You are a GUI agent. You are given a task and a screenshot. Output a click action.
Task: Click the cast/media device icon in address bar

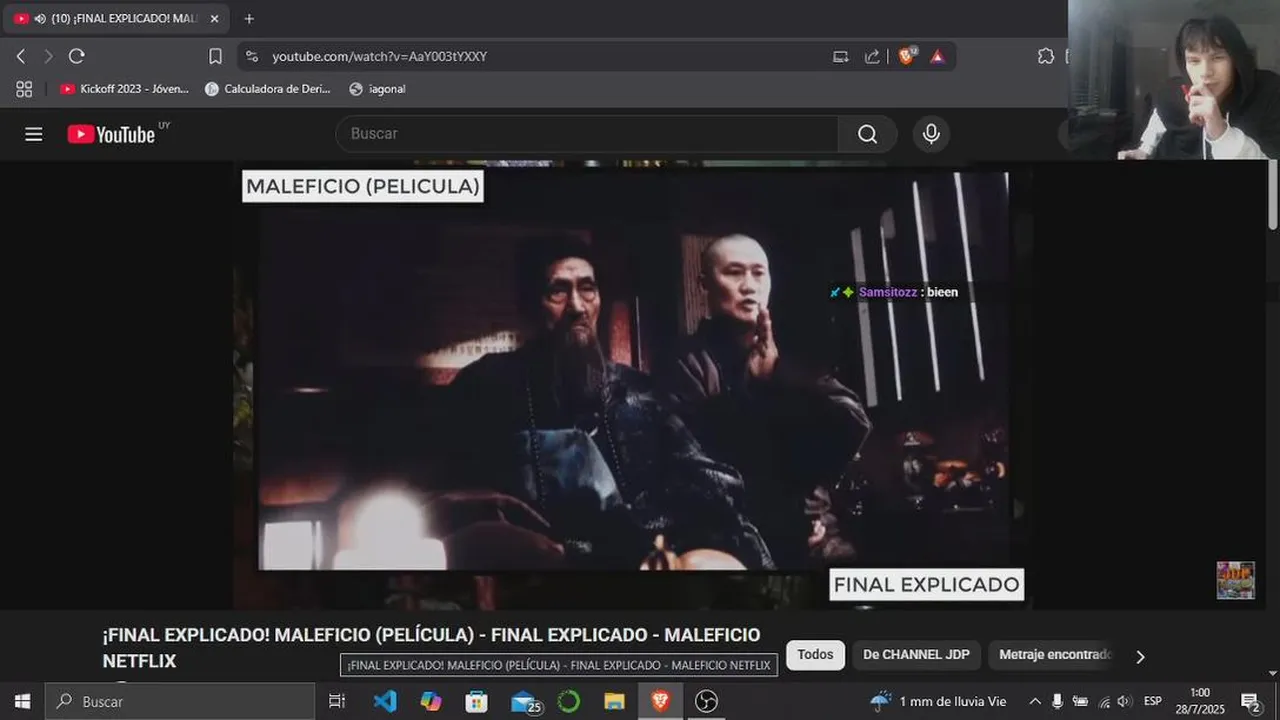pyautogui.click(x=841, y=56)
